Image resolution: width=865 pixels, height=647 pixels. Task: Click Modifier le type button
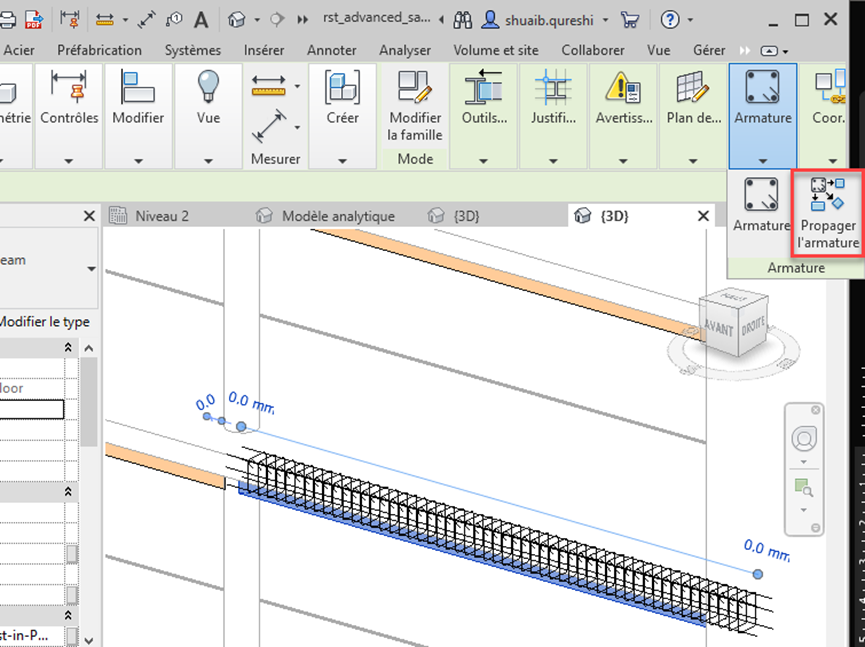44,321
